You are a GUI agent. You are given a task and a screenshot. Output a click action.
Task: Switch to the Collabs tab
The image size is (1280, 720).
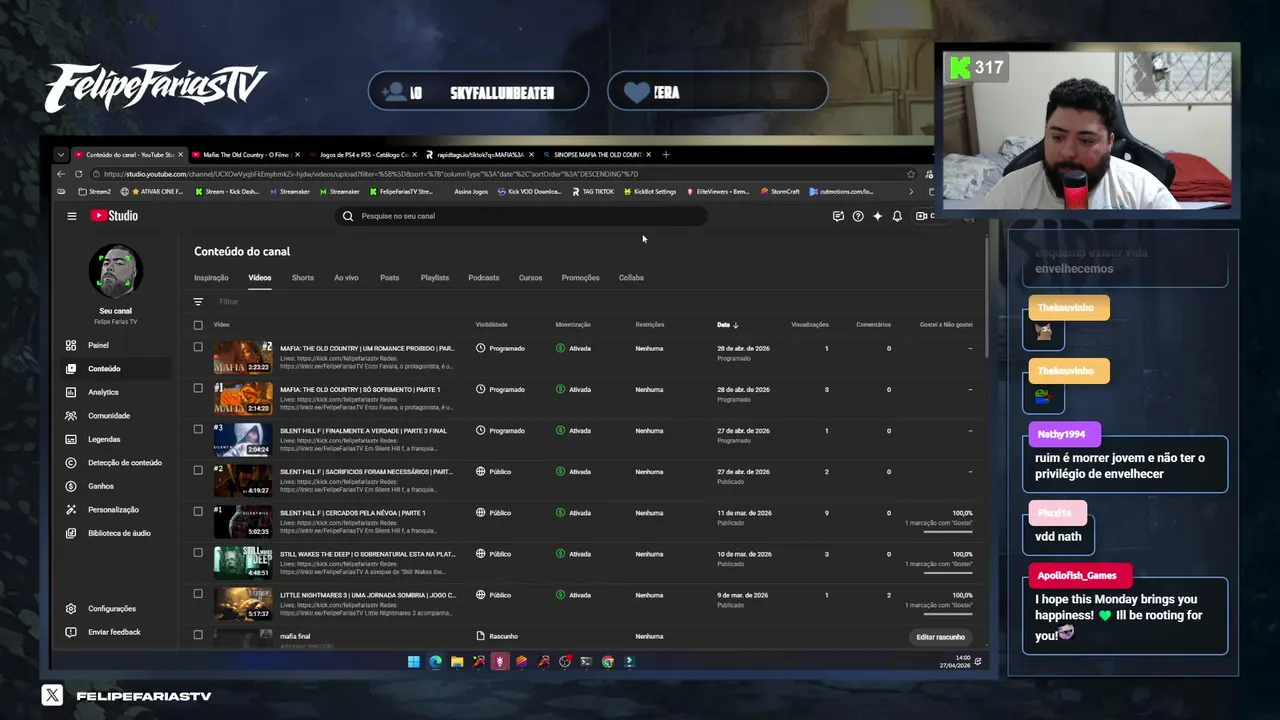[631, 278]
